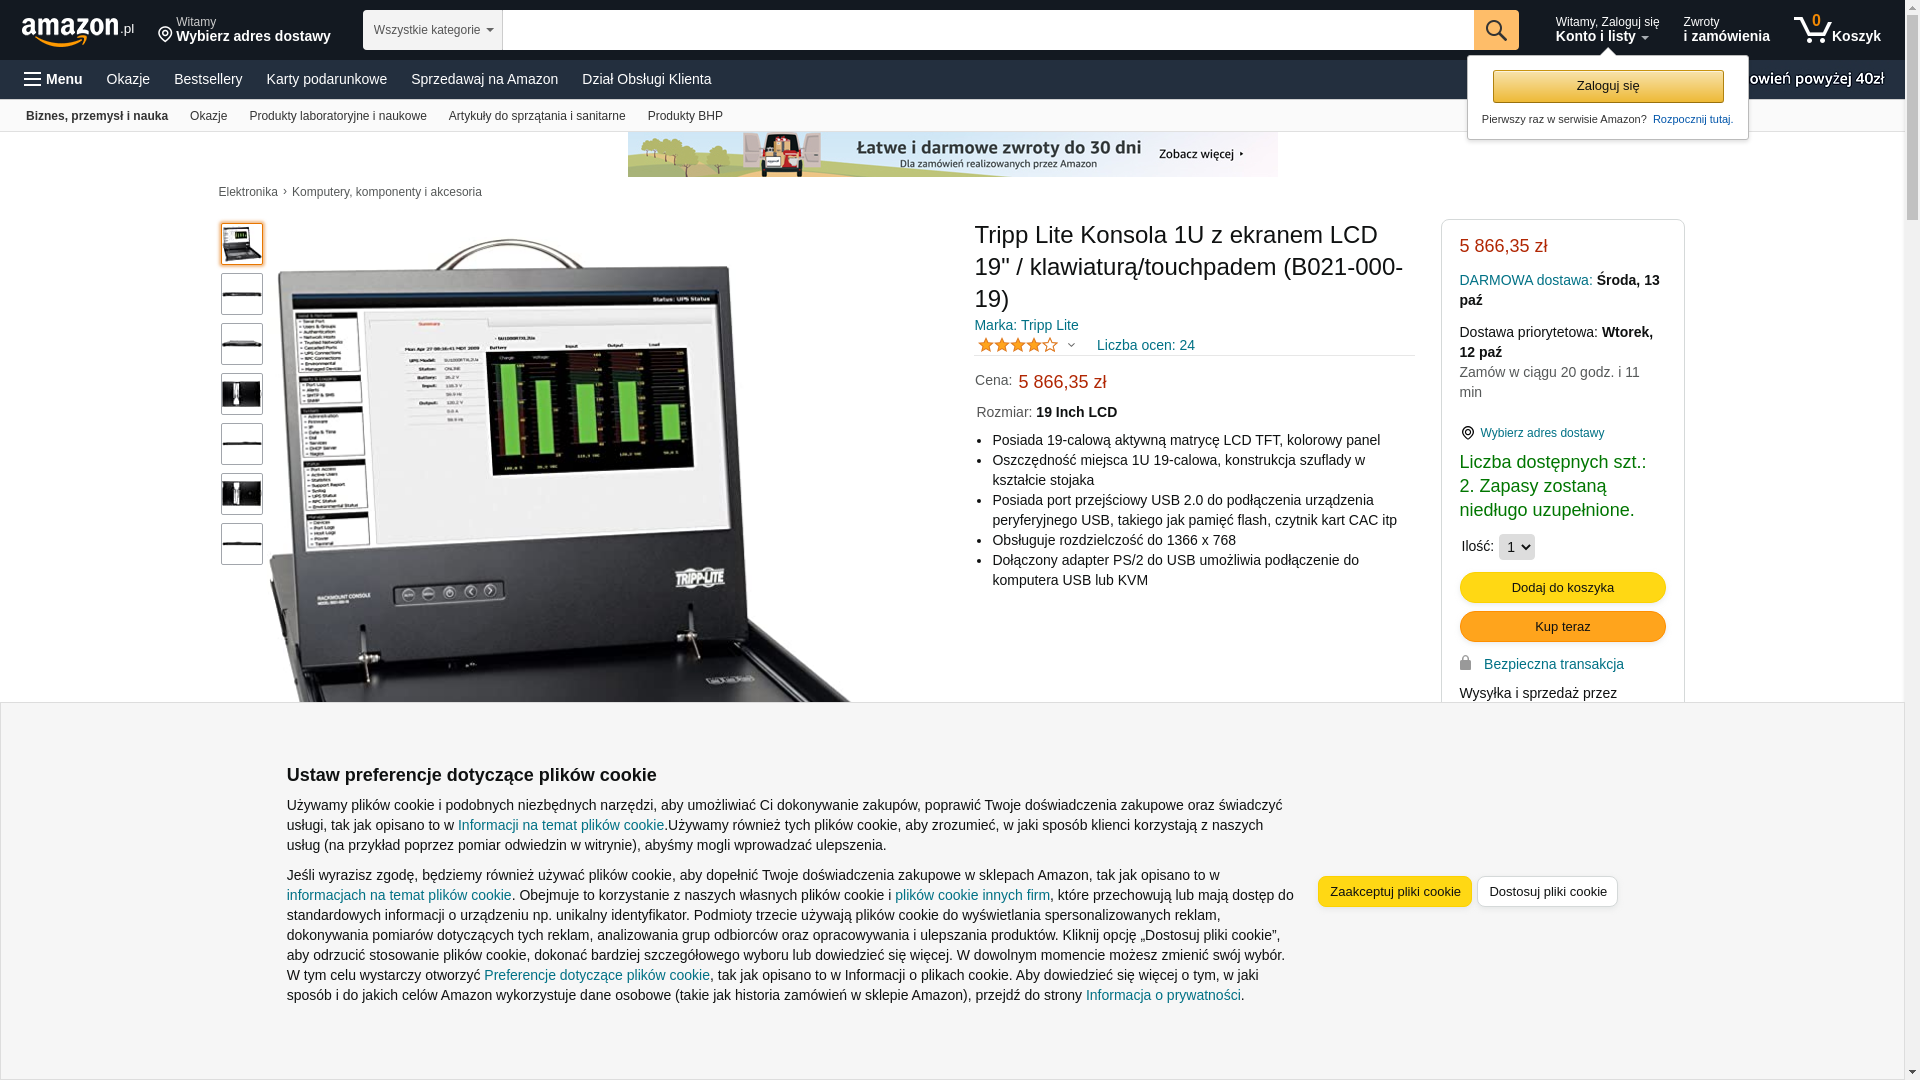Click the star rating icons
This screenshot has height=1080, width=1920.
pos(1017,345)
